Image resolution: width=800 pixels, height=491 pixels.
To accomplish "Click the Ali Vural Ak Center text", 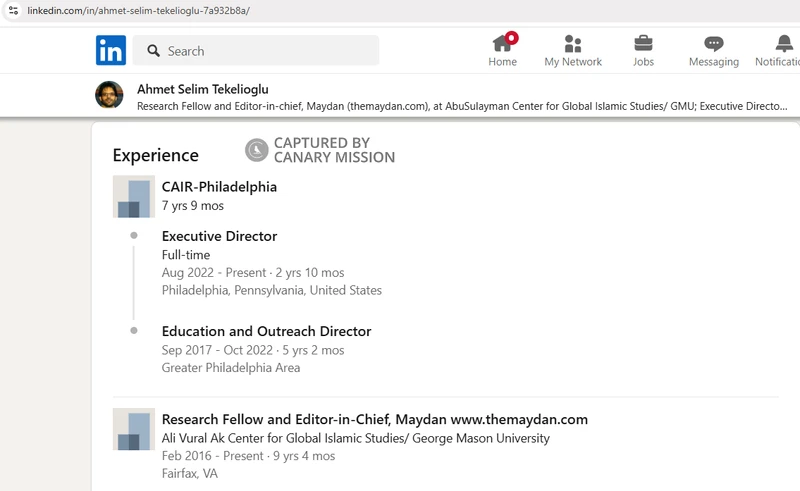I will (x=355, y=438).
